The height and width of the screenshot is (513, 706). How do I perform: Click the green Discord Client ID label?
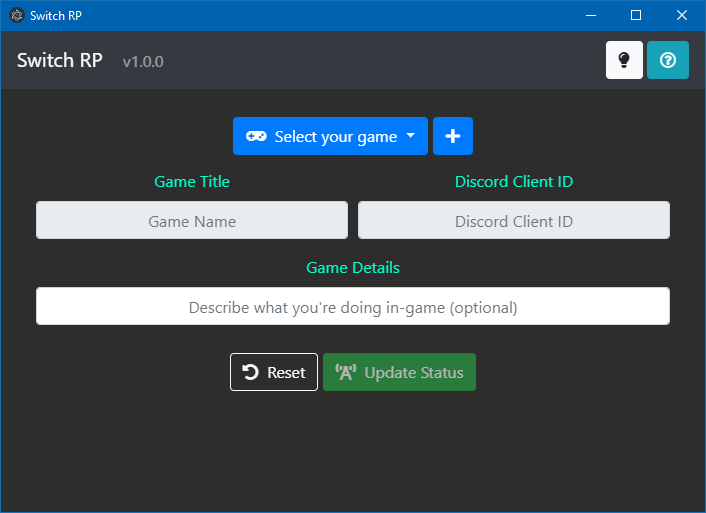point(514,182)
